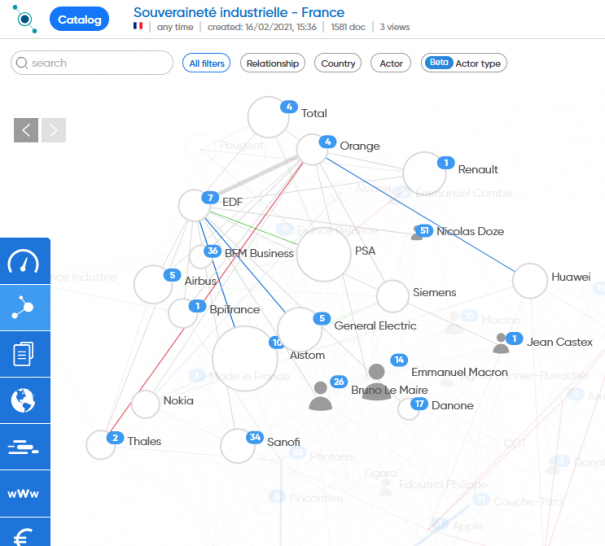Select the Bpifrance node circle

pyautogui.click(x=183, y=313)
